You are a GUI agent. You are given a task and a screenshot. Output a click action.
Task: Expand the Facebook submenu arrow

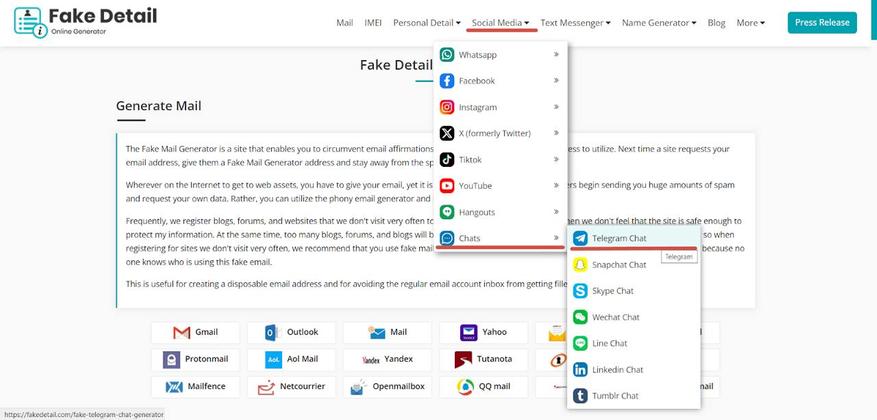556,81
